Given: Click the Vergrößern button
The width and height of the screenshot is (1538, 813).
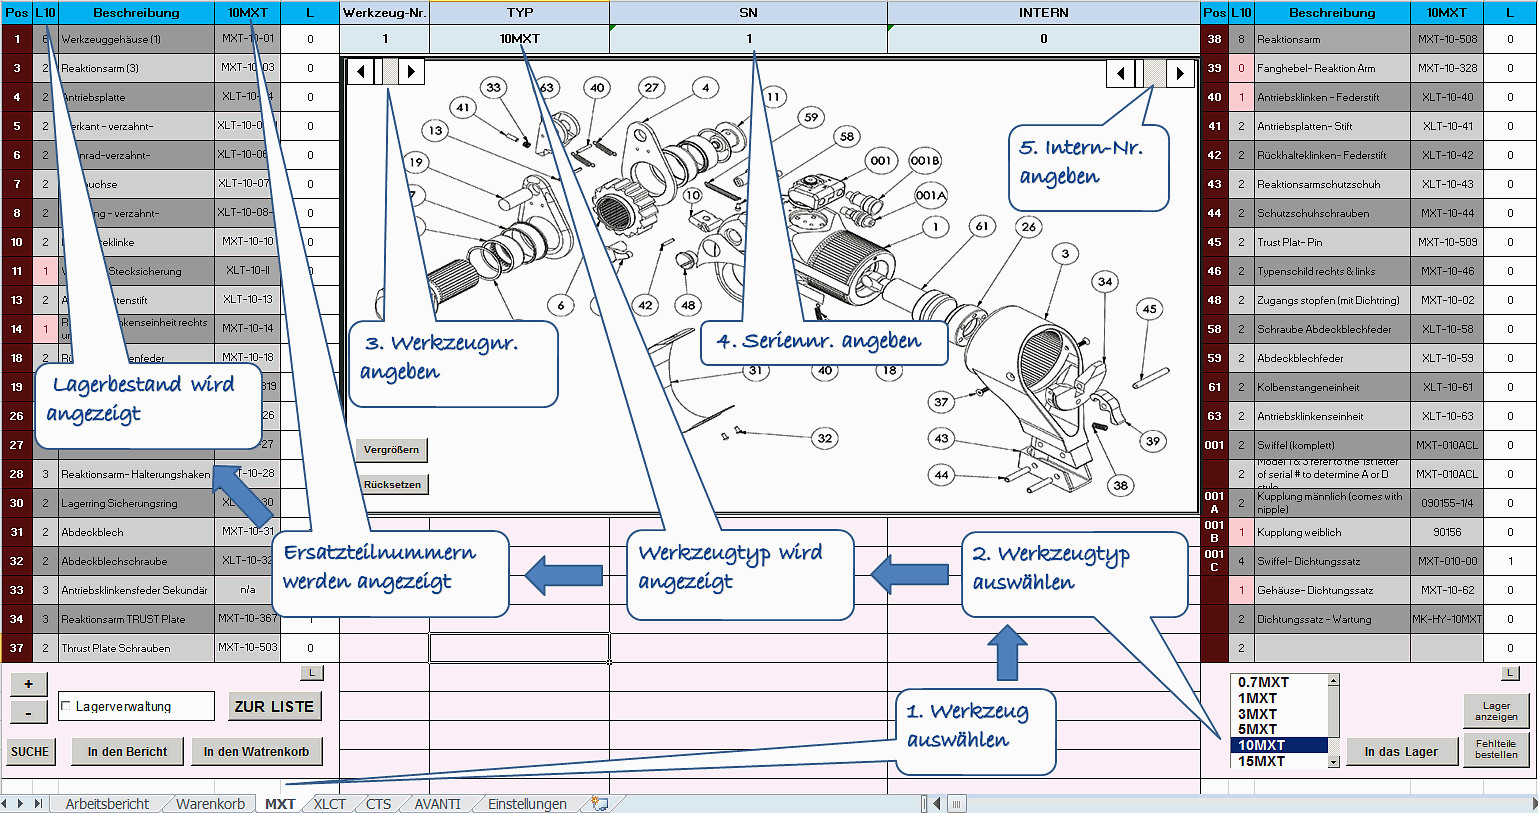Looking at the screenshot, I should point(391,450).
